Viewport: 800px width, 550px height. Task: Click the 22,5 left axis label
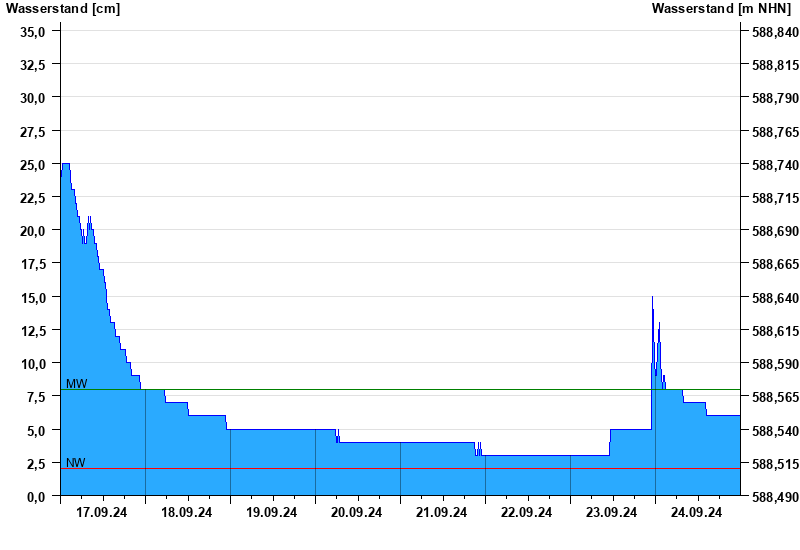(x=33, y=198)
